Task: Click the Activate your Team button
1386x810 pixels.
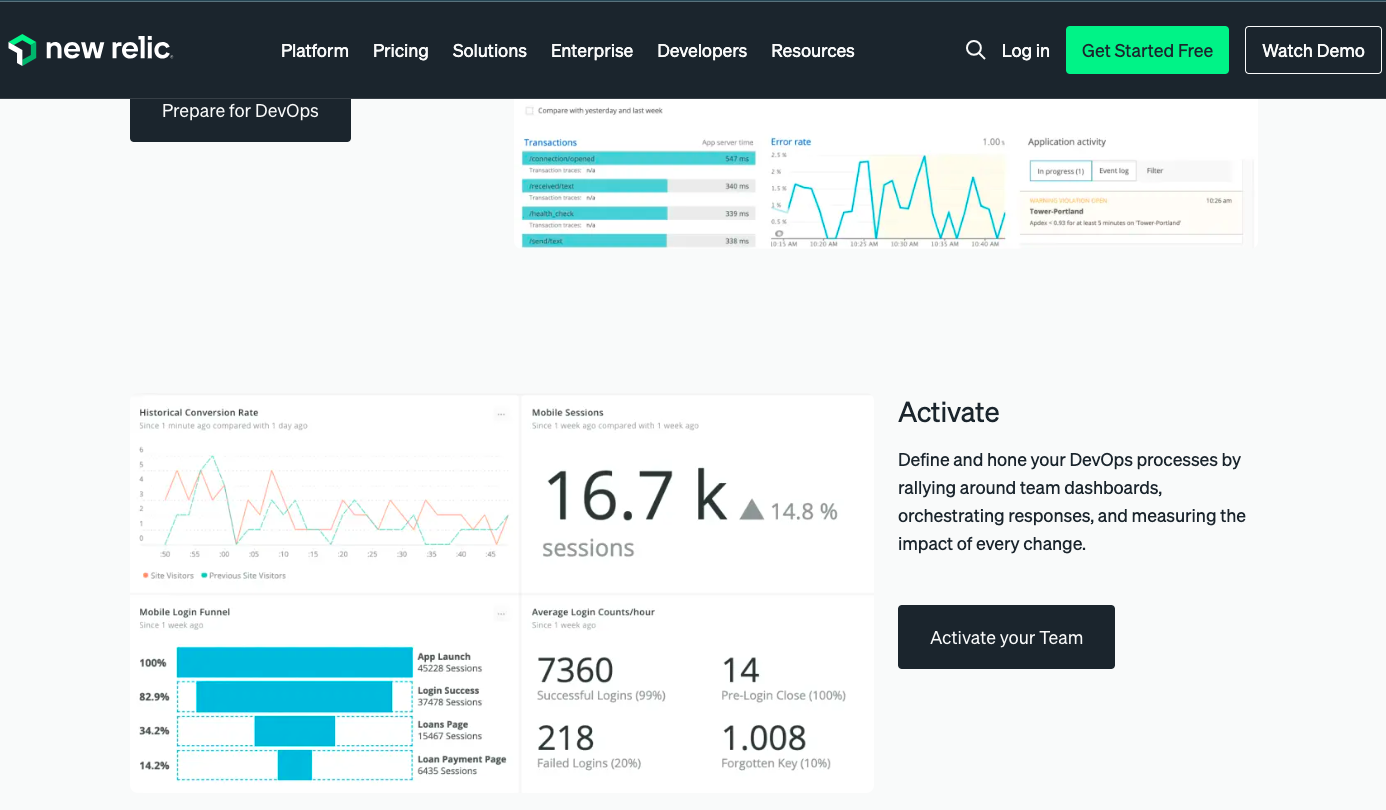Action: point(1006,637)
